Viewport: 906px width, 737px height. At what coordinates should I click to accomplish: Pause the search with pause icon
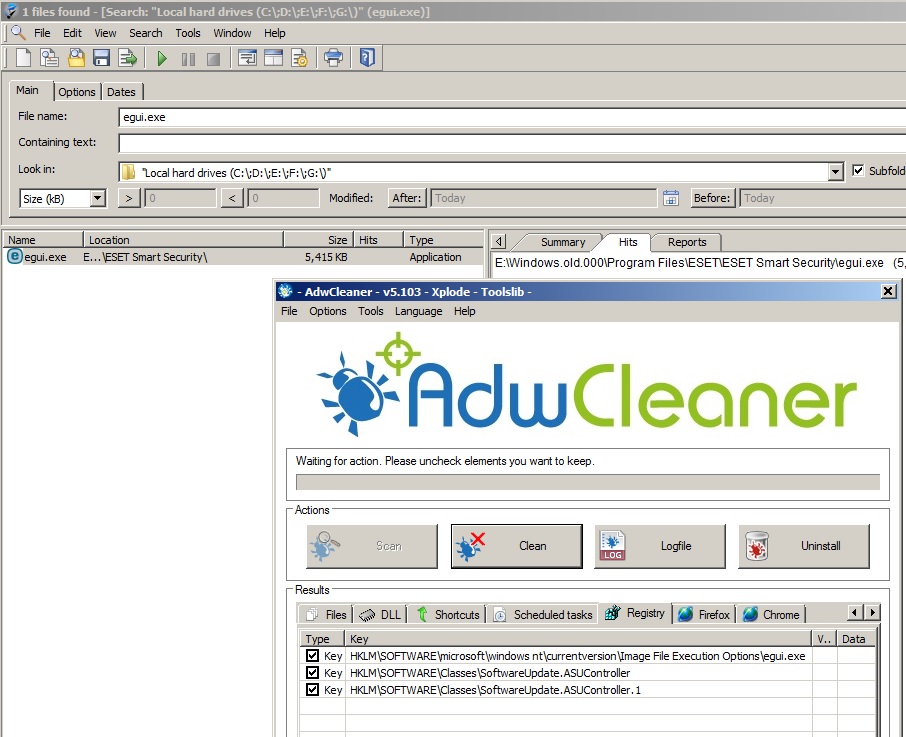click(x=188, y=59)
